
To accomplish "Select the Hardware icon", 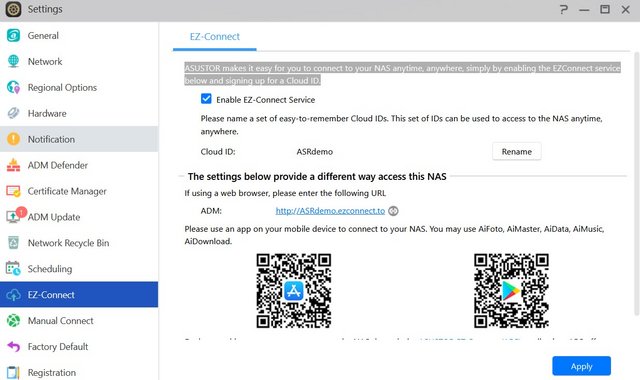I will [13, 113].
